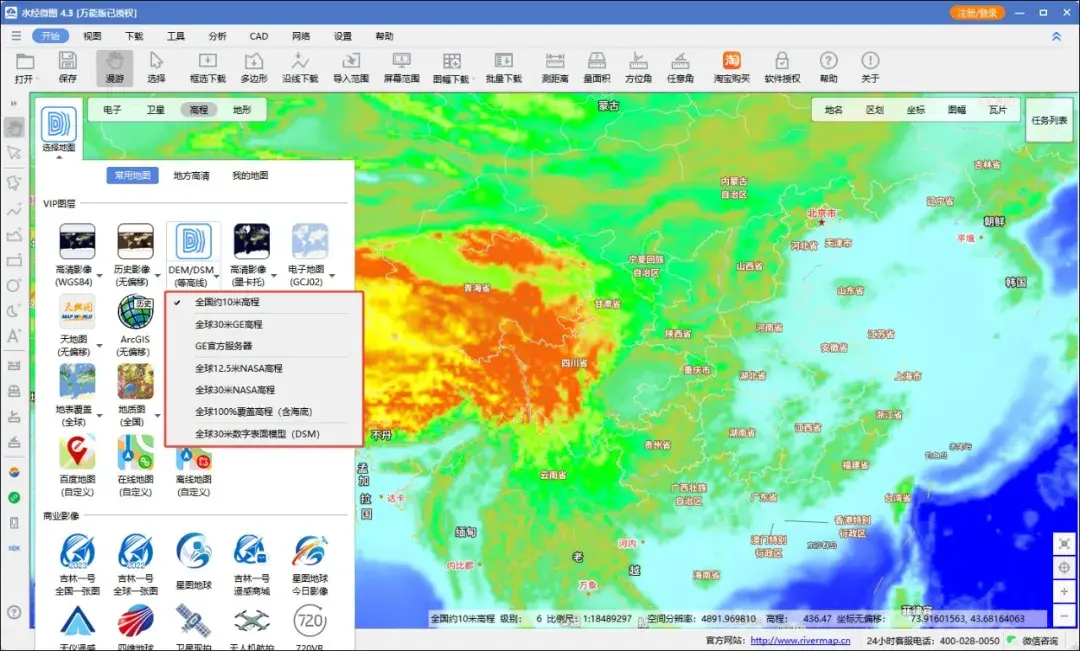Viewport: 1080px width, 651px height.
Task: Toggle the 地名 place-name overlay
Action: pyautogui.click(x=834, y=110)
